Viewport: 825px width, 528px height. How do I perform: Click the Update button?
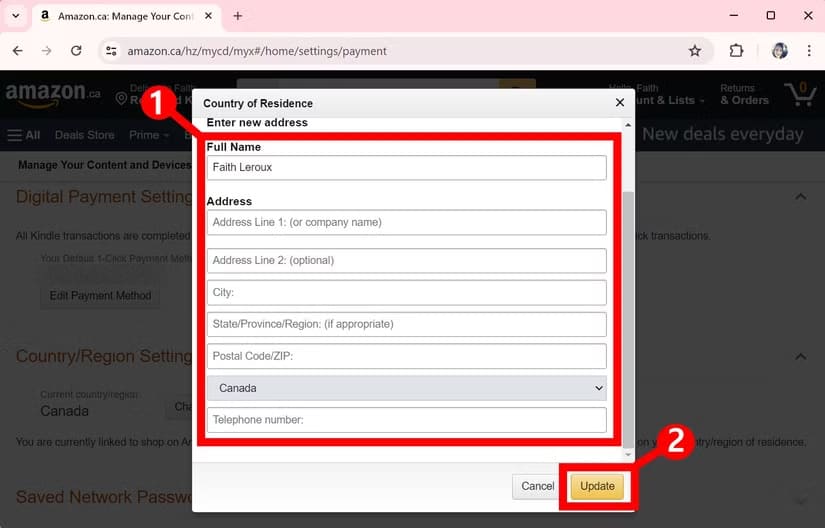pos(597,486)
